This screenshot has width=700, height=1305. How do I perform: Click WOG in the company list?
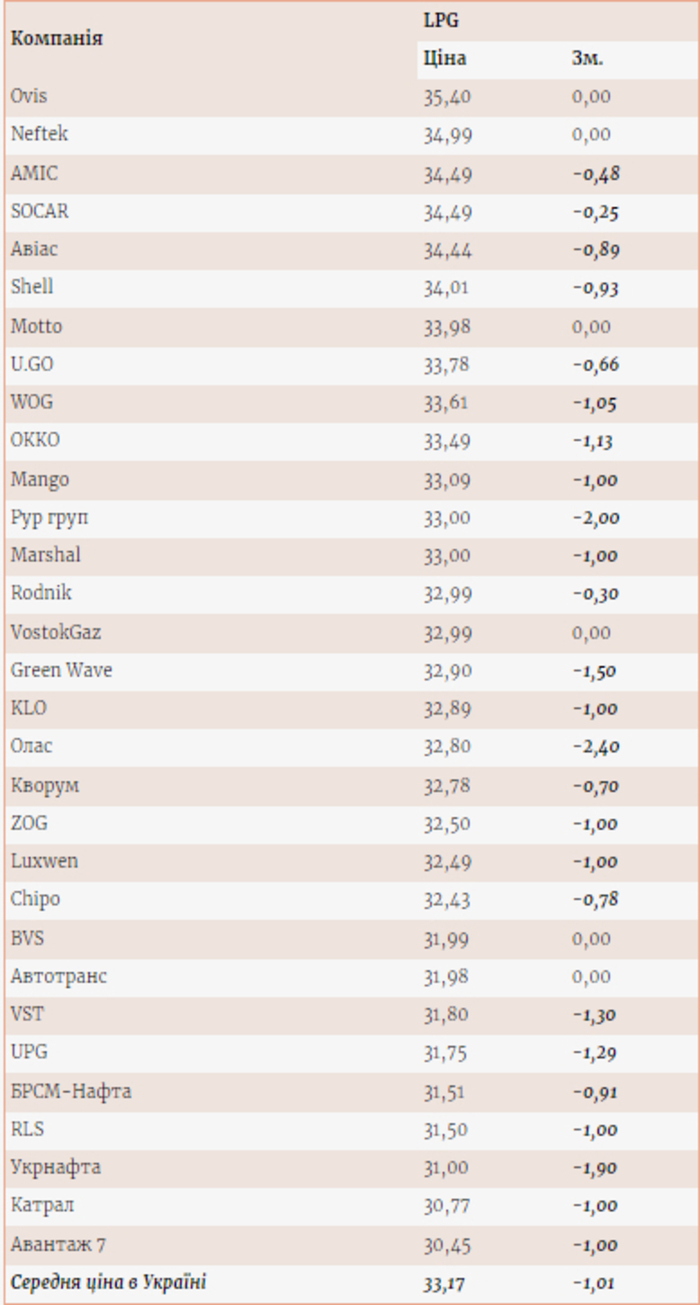(32, 402)
